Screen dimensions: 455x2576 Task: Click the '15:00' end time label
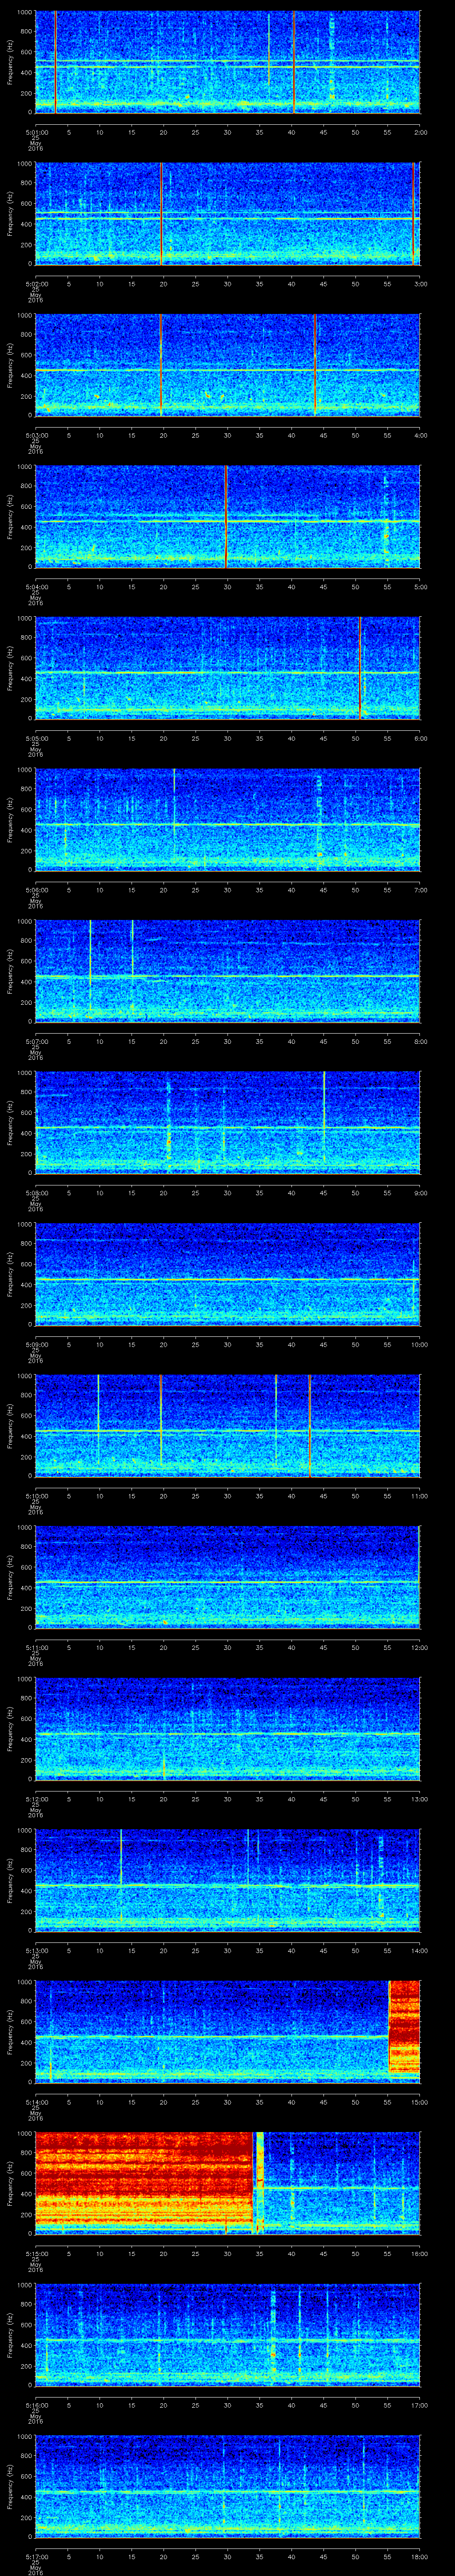419,2102
